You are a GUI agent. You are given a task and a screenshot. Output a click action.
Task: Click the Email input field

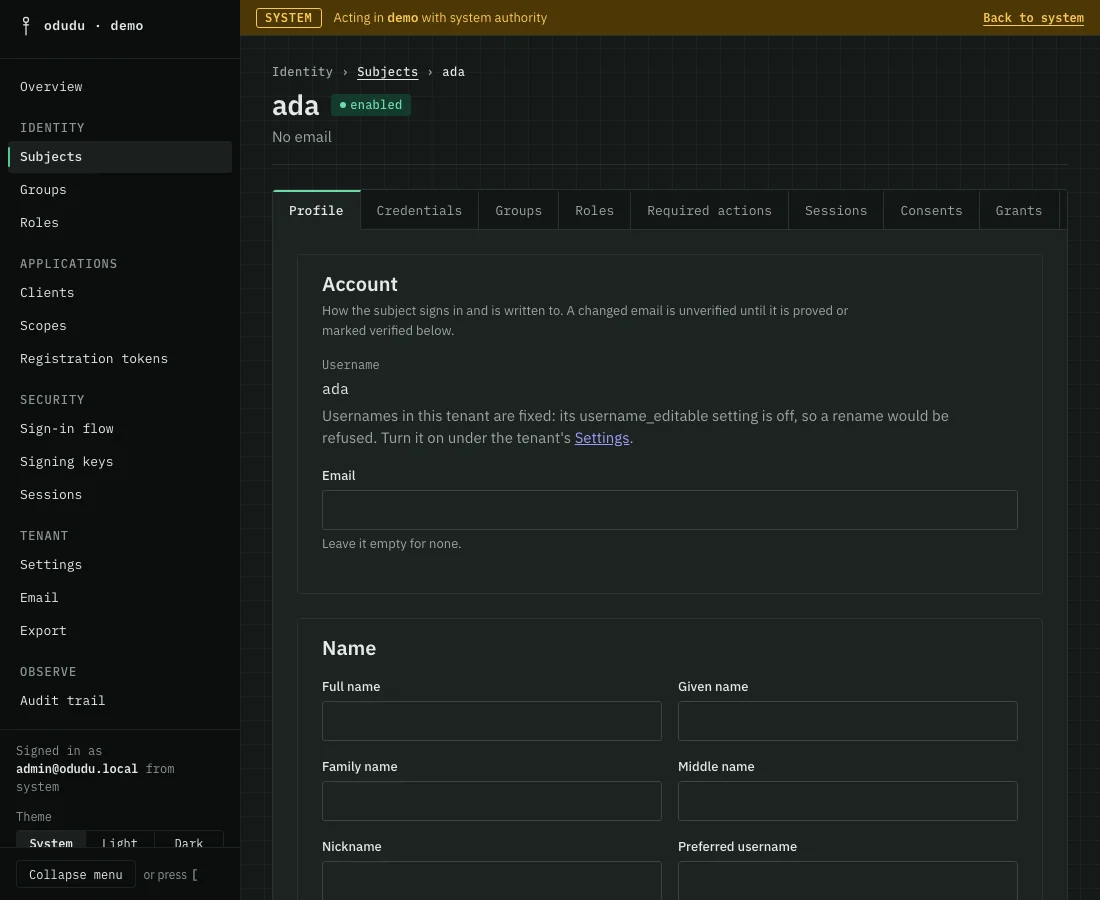pos(670,510)
